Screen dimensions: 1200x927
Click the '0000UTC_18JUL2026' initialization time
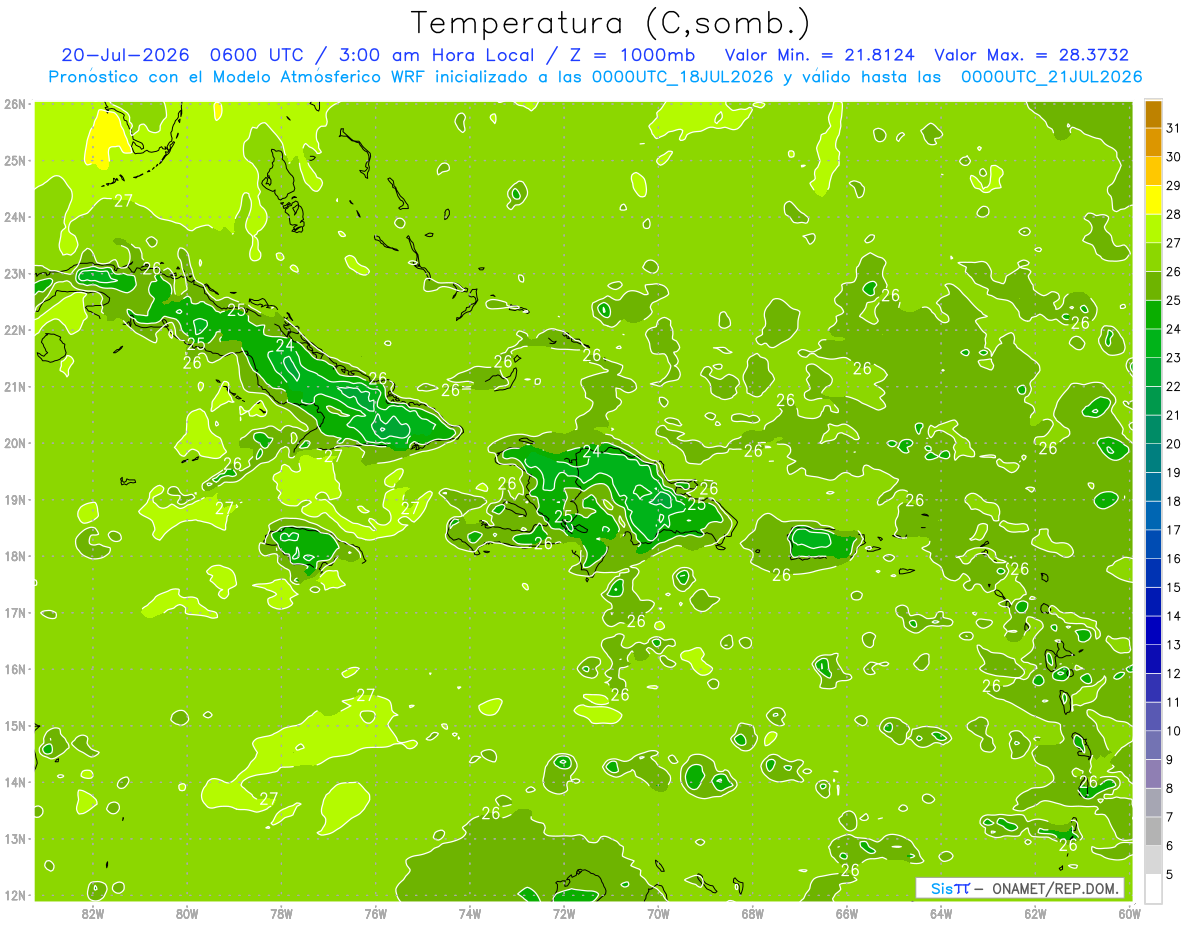tap(683, 77)
